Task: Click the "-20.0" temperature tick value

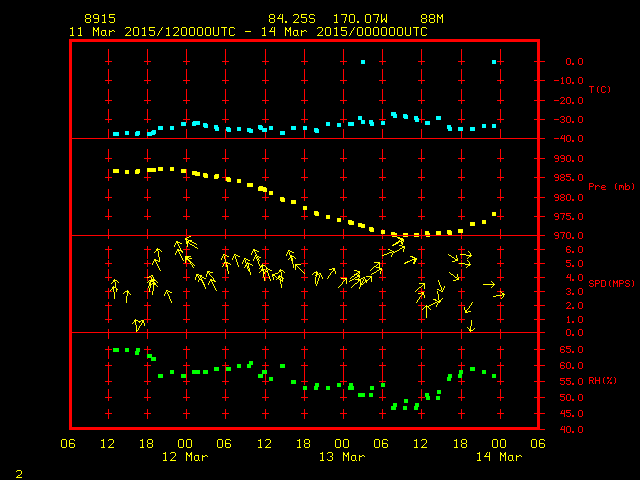Action: click(569, 100)
